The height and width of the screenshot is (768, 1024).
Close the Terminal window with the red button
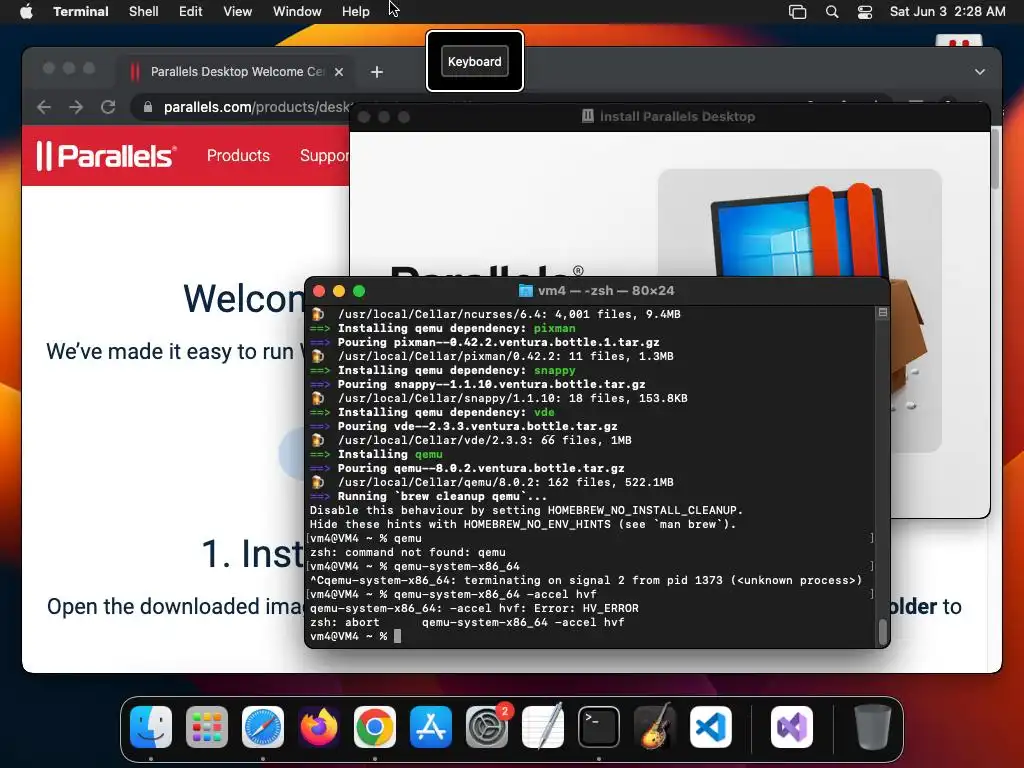319,291
